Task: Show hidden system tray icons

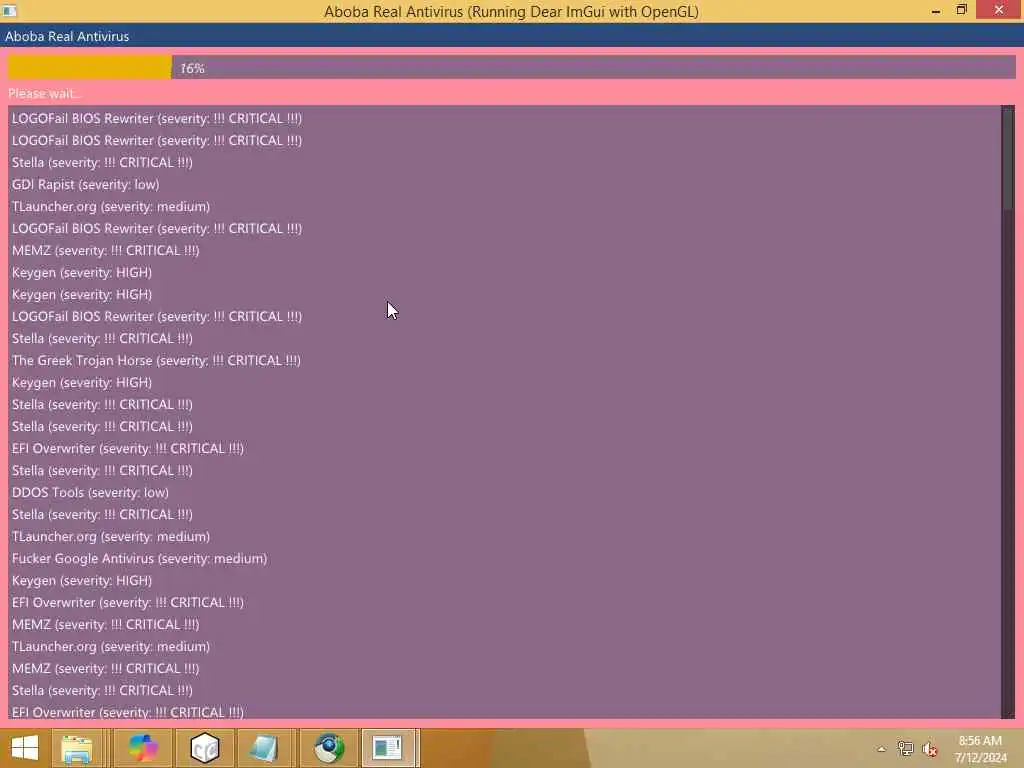Action: point(881,749)
